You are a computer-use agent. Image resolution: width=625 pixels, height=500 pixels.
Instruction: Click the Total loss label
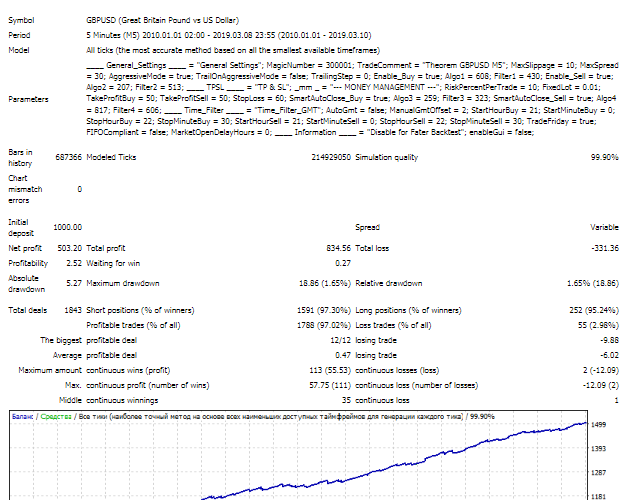point(372,248)
